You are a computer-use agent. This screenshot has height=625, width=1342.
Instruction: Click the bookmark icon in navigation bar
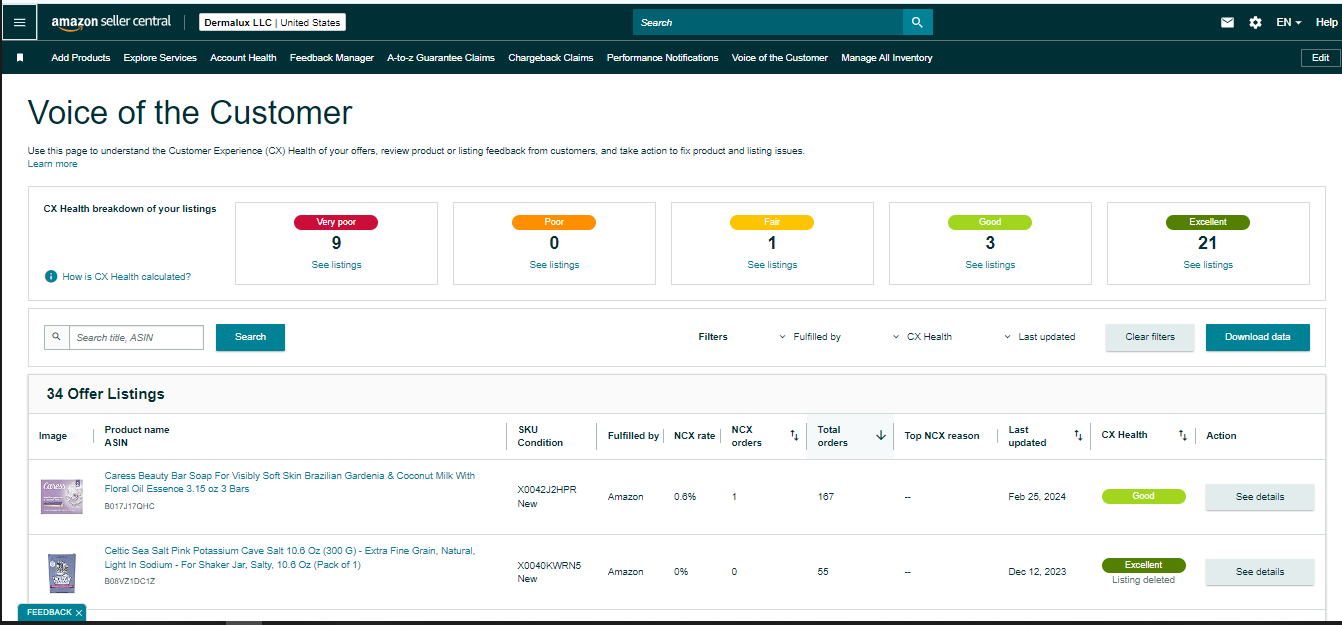[x=19, y=58]
